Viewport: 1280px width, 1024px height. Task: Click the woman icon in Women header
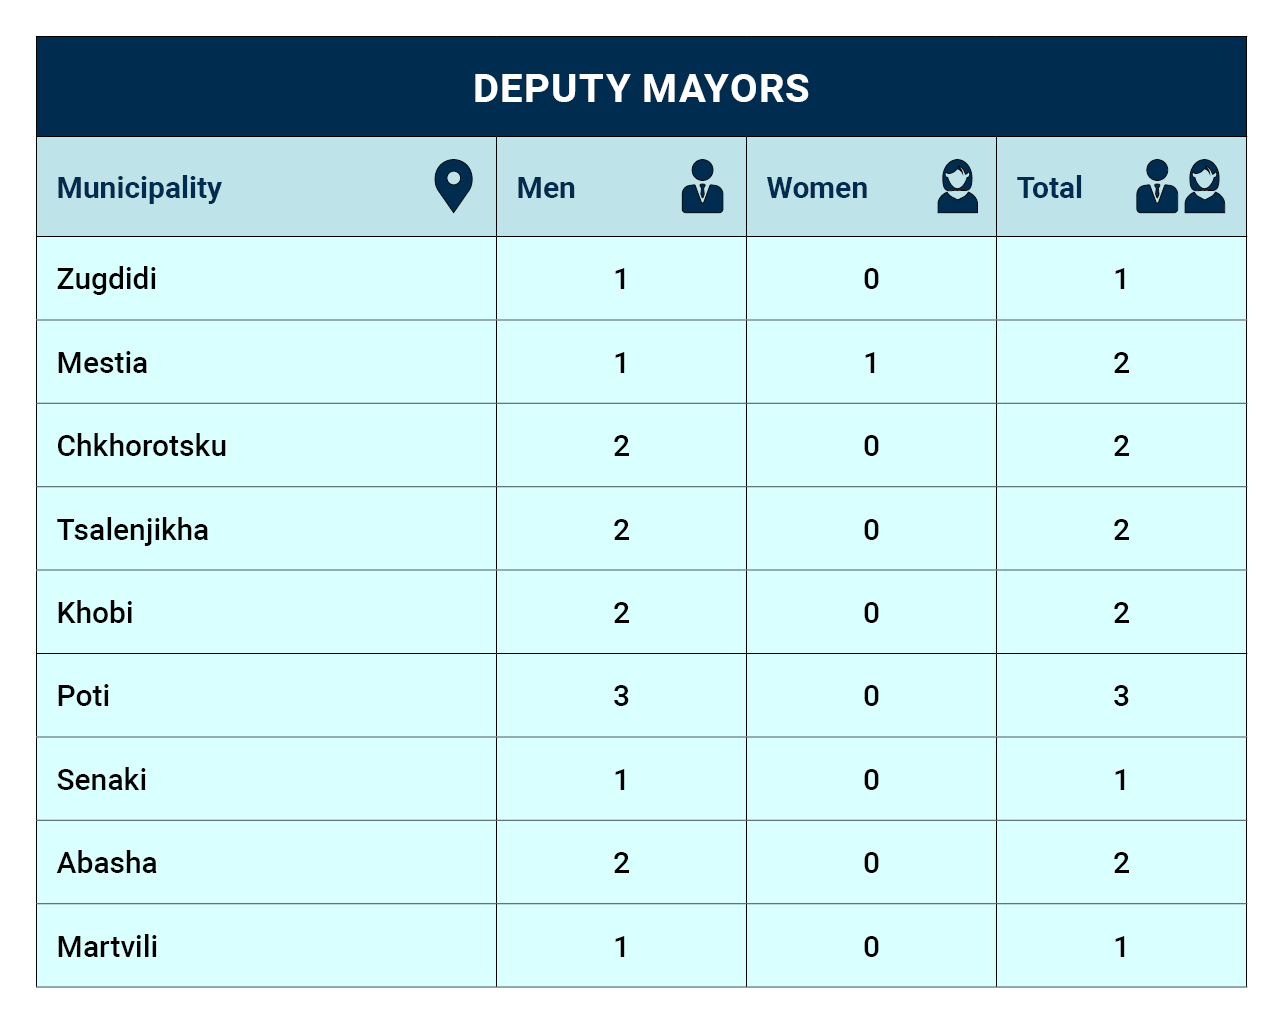(957, 186)
